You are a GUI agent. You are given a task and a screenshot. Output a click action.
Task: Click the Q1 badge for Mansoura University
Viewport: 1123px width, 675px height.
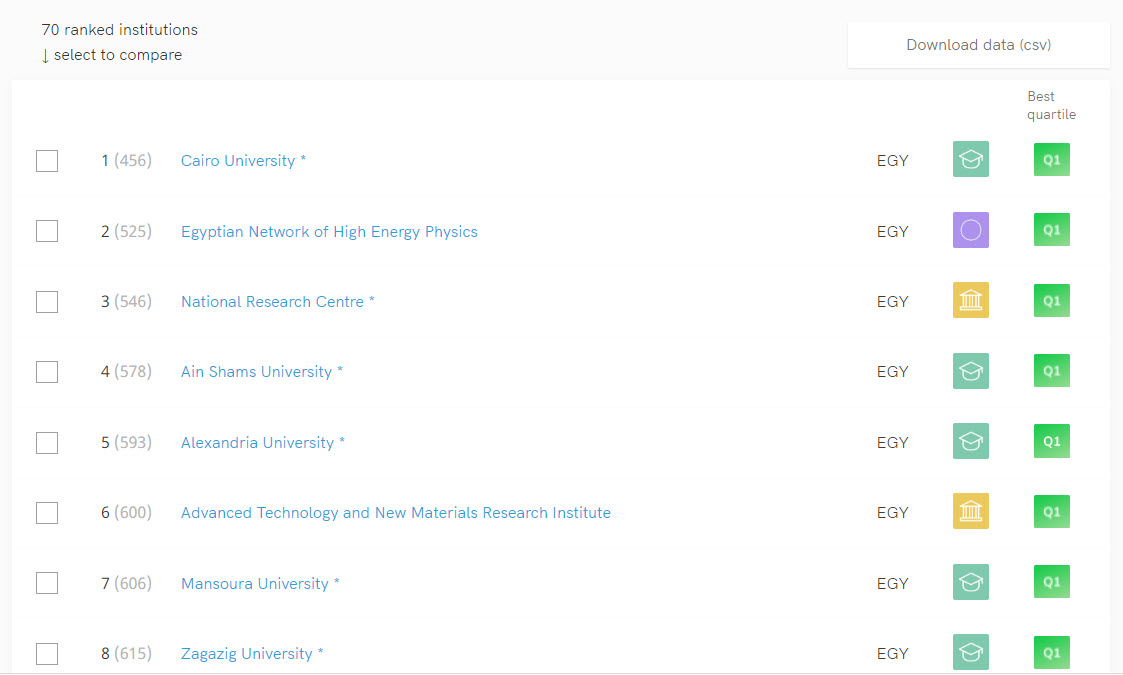tap(1051, 582)
